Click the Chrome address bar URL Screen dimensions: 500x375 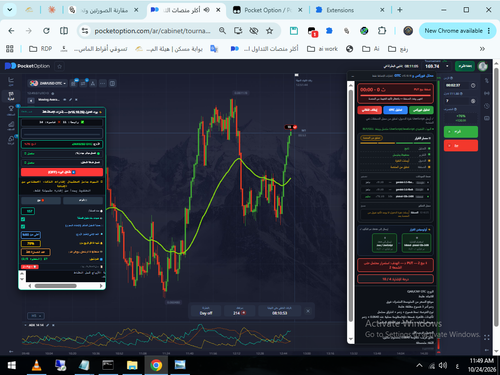152,31
